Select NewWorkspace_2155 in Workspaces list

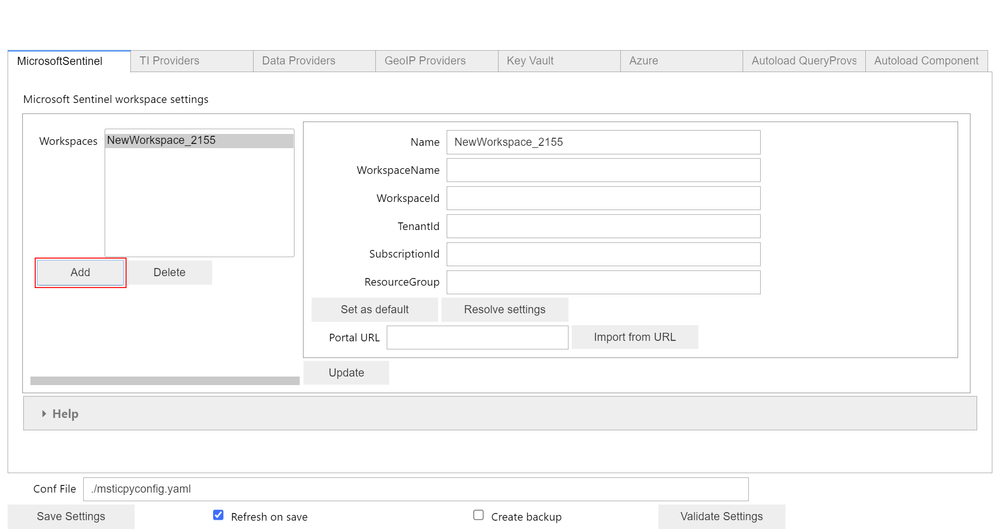click(x=199, y=140)
